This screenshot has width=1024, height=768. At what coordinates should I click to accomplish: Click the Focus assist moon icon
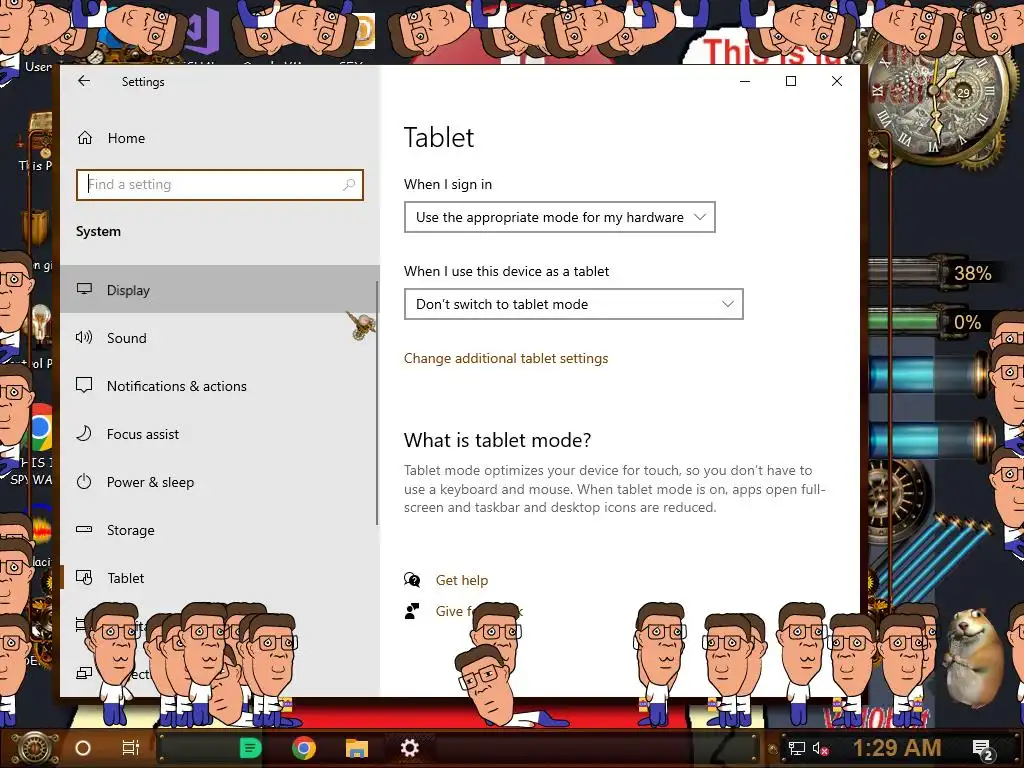coord(84,433)
